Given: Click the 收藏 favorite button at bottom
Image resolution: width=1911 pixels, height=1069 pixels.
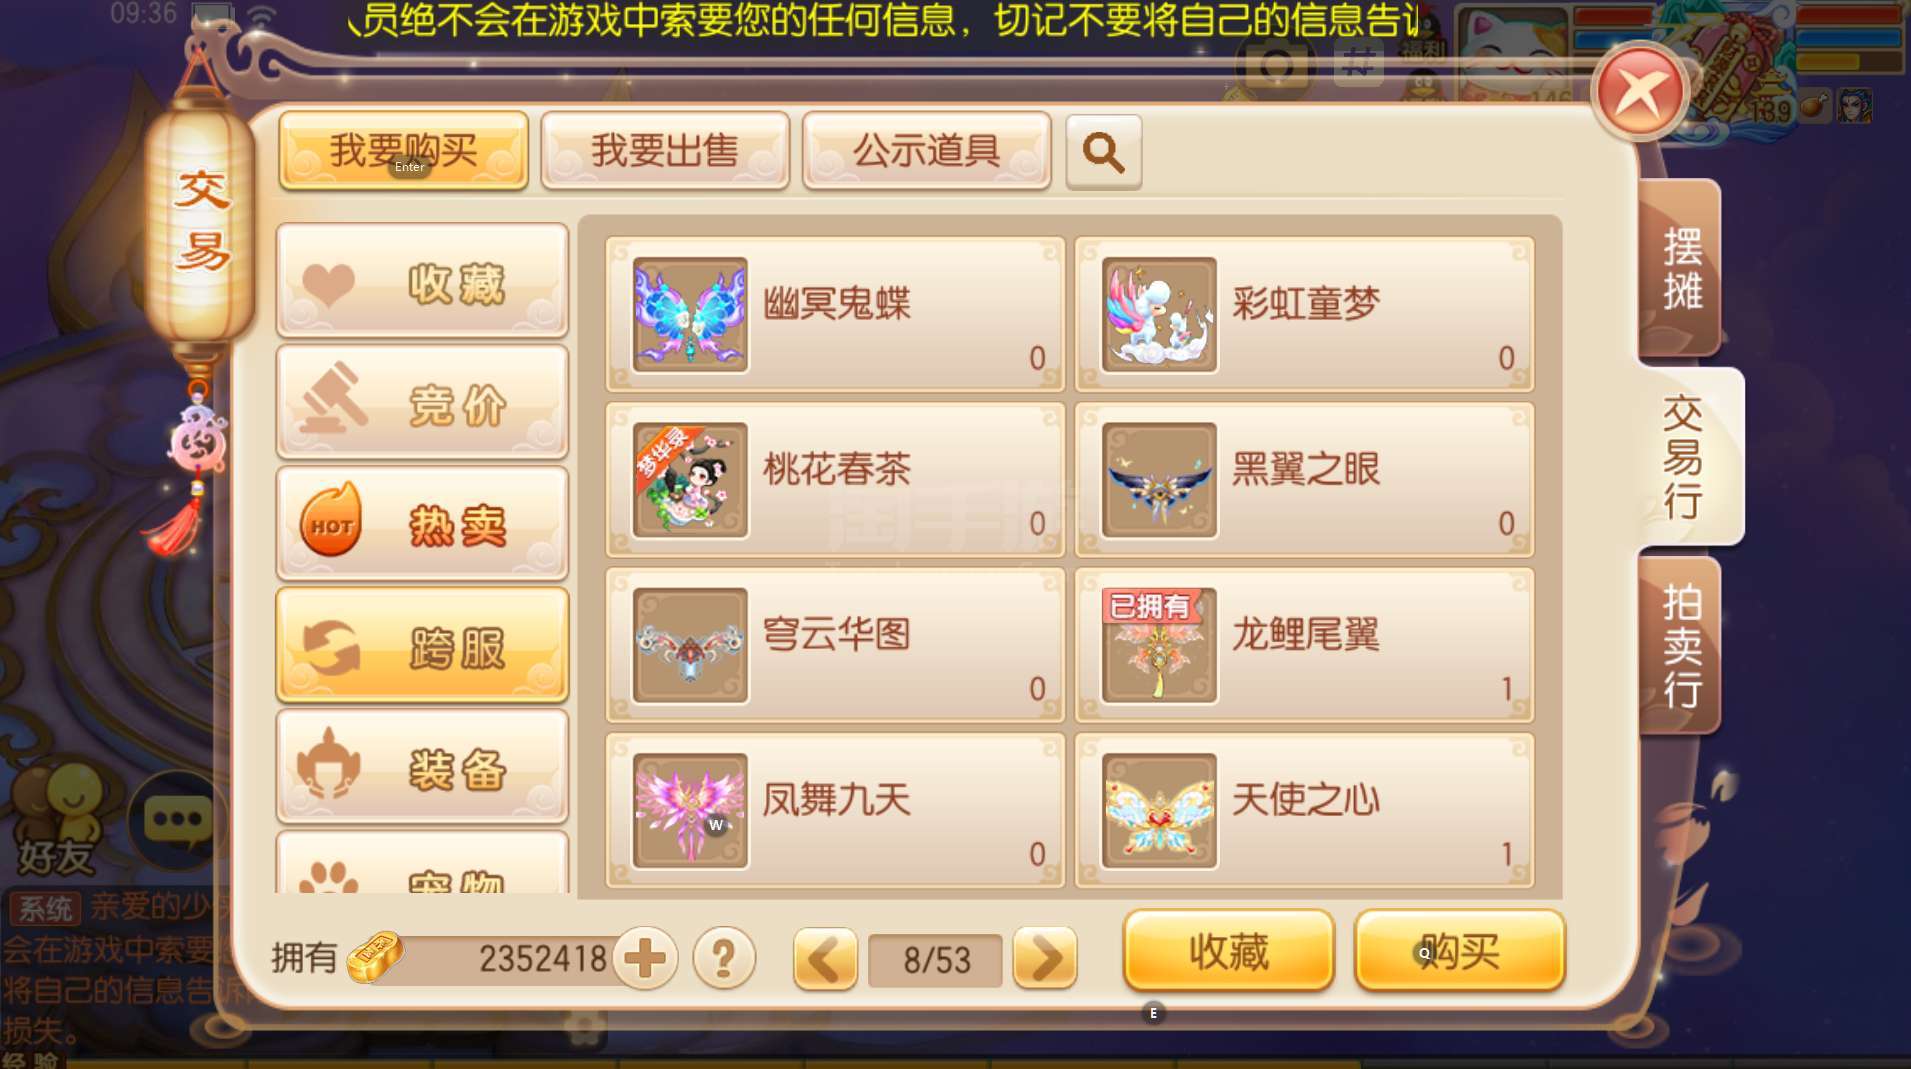Looking at the screenshot, I should click(1229, 951).
